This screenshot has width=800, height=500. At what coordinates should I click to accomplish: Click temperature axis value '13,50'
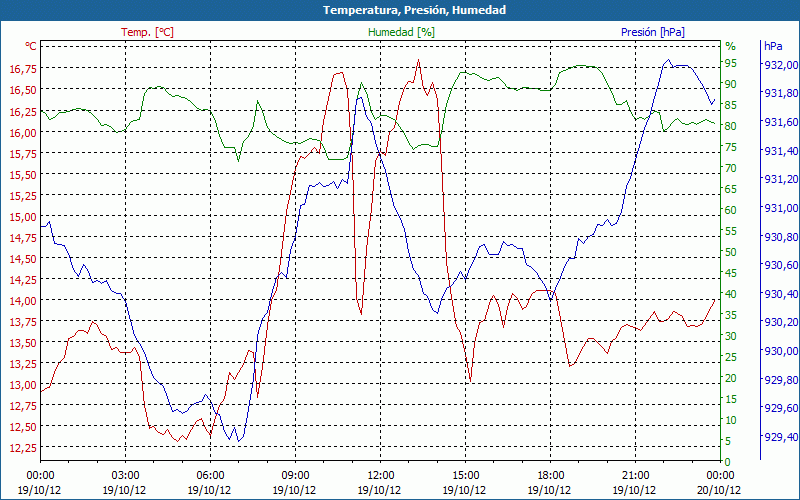point(23,342)
